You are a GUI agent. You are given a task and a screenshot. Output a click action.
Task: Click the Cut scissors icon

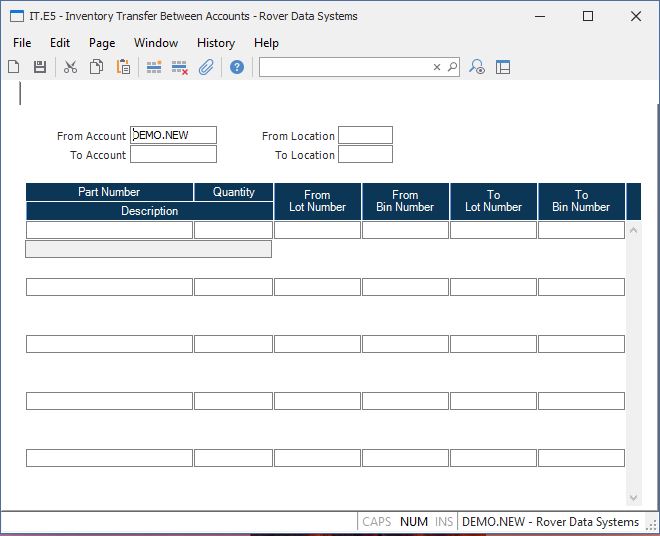coord(70,67)
